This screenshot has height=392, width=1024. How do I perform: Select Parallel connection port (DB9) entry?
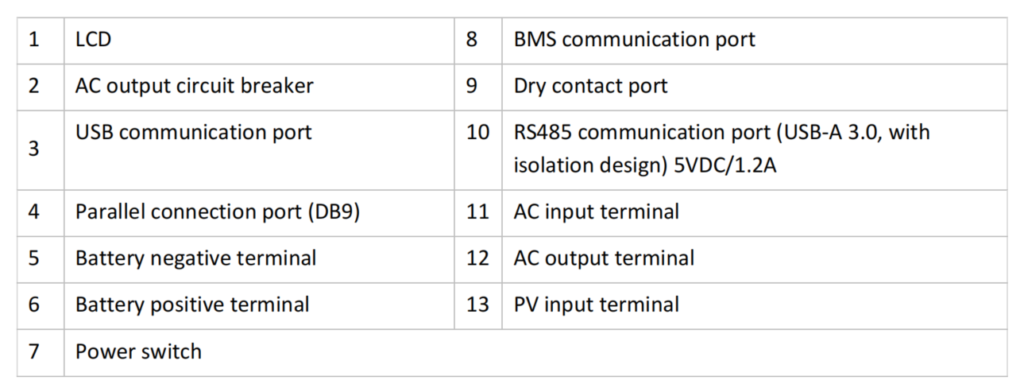click(x=217, y=212)
